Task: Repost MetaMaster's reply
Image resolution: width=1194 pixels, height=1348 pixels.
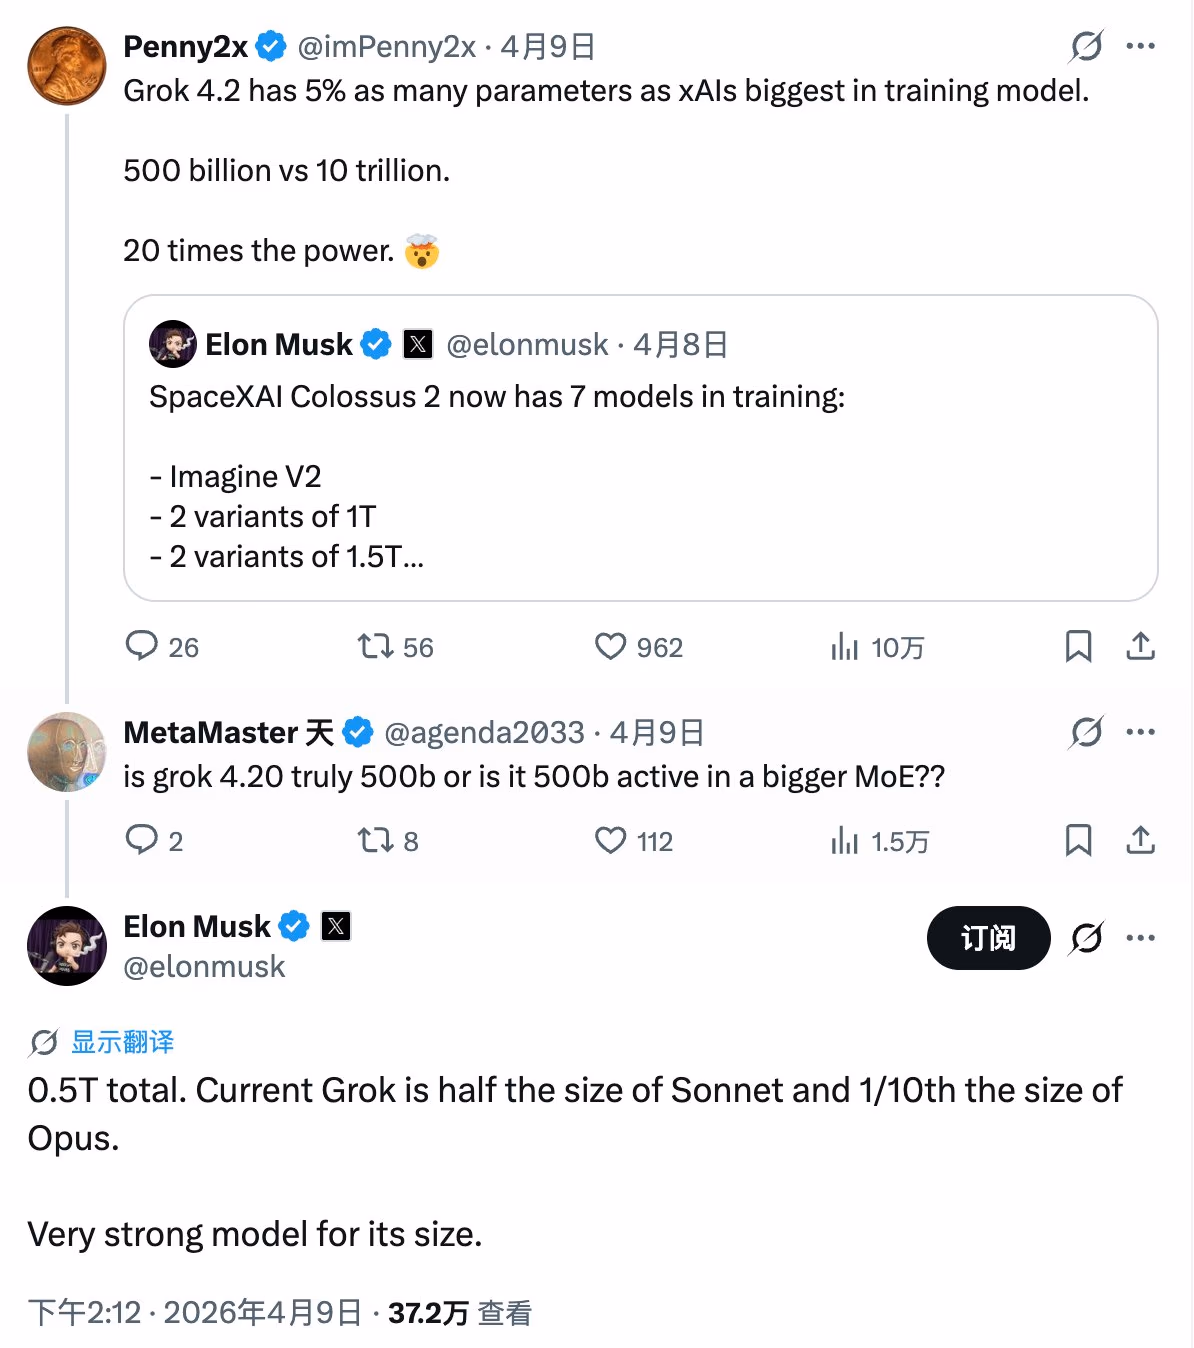Action: click(x=376, y=840)
